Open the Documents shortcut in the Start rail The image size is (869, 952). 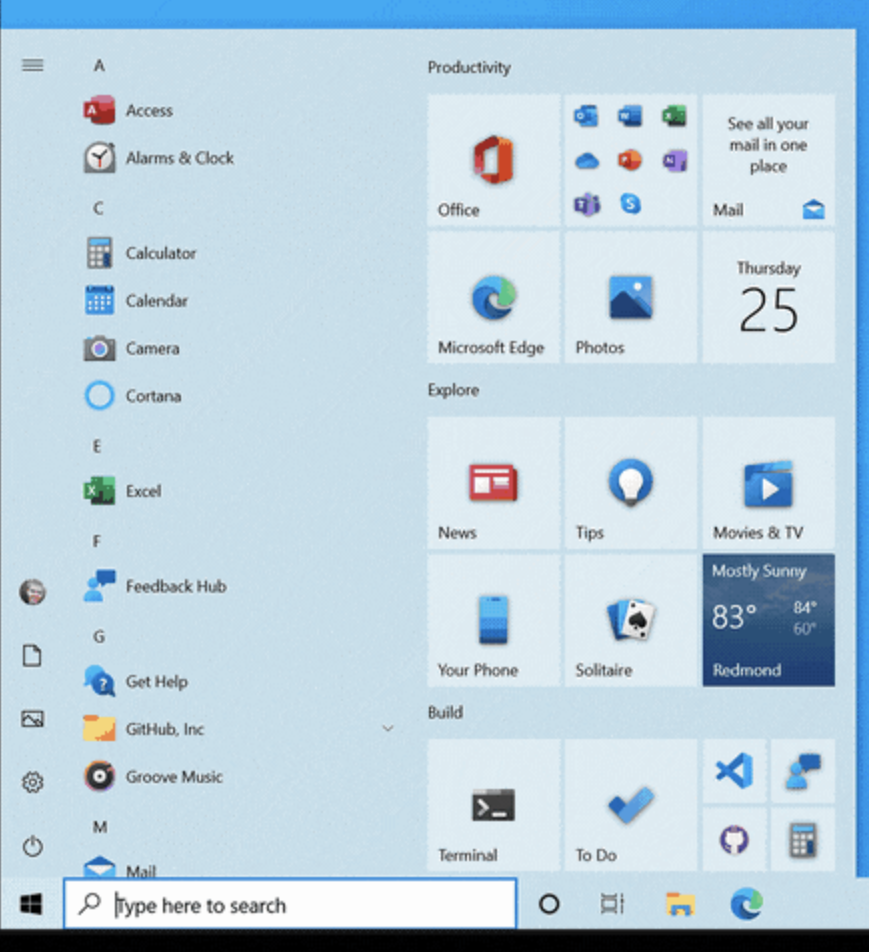point(32,656)
